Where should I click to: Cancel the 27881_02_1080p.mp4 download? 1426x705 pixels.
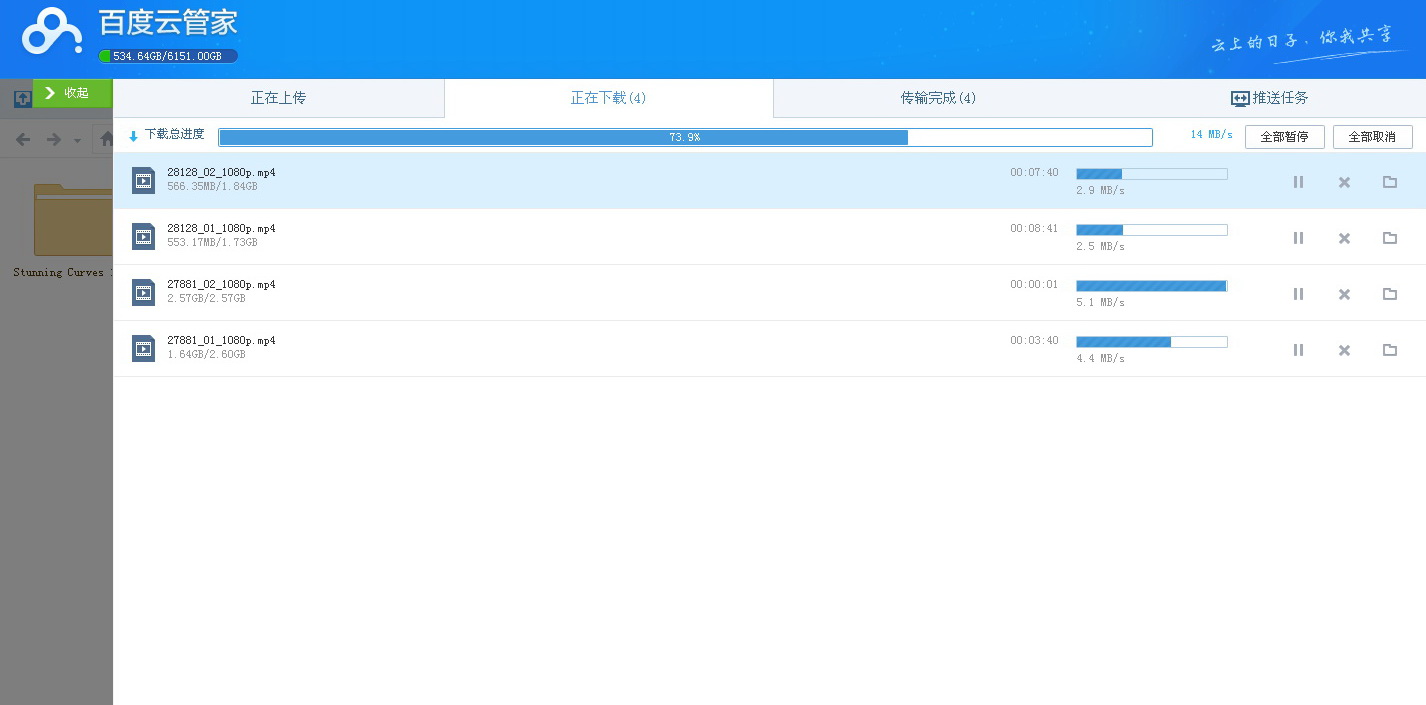tap(1344, 294)
